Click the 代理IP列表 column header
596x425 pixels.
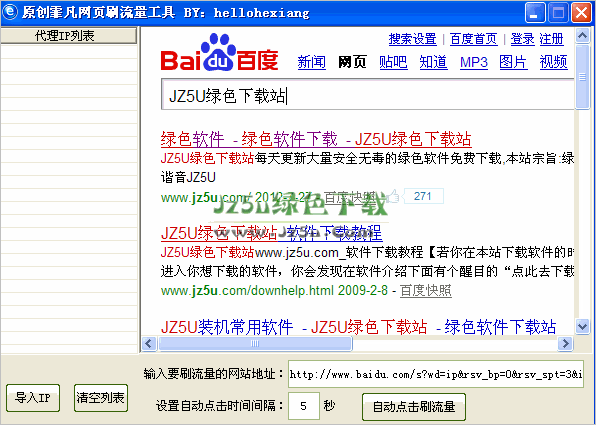coord(68,36)
